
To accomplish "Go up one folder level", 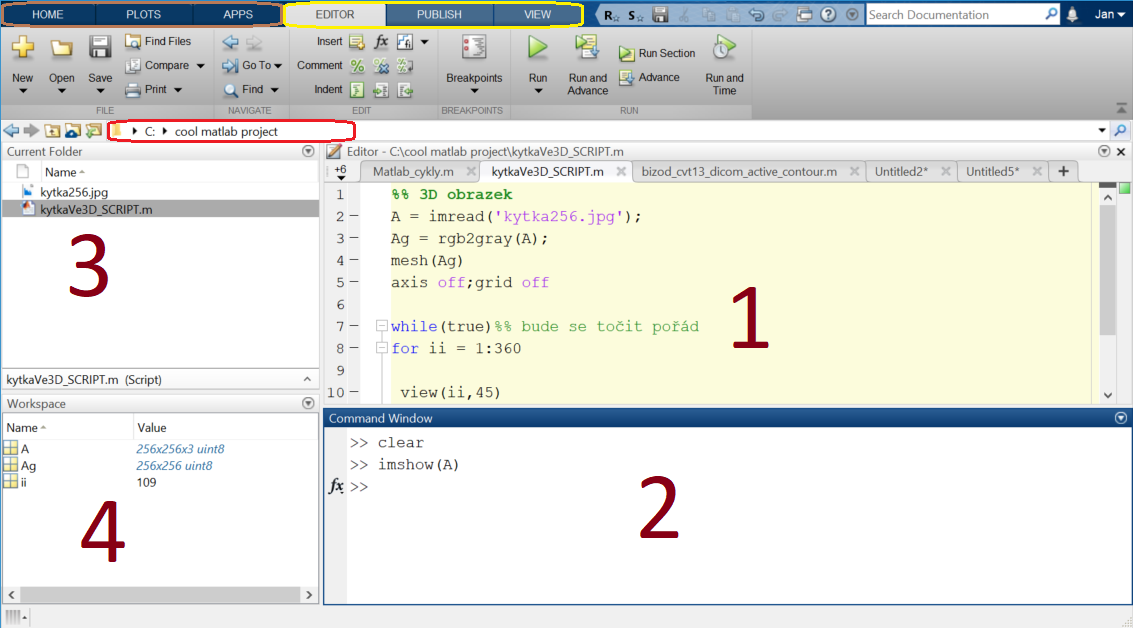I will pos(51,131).
